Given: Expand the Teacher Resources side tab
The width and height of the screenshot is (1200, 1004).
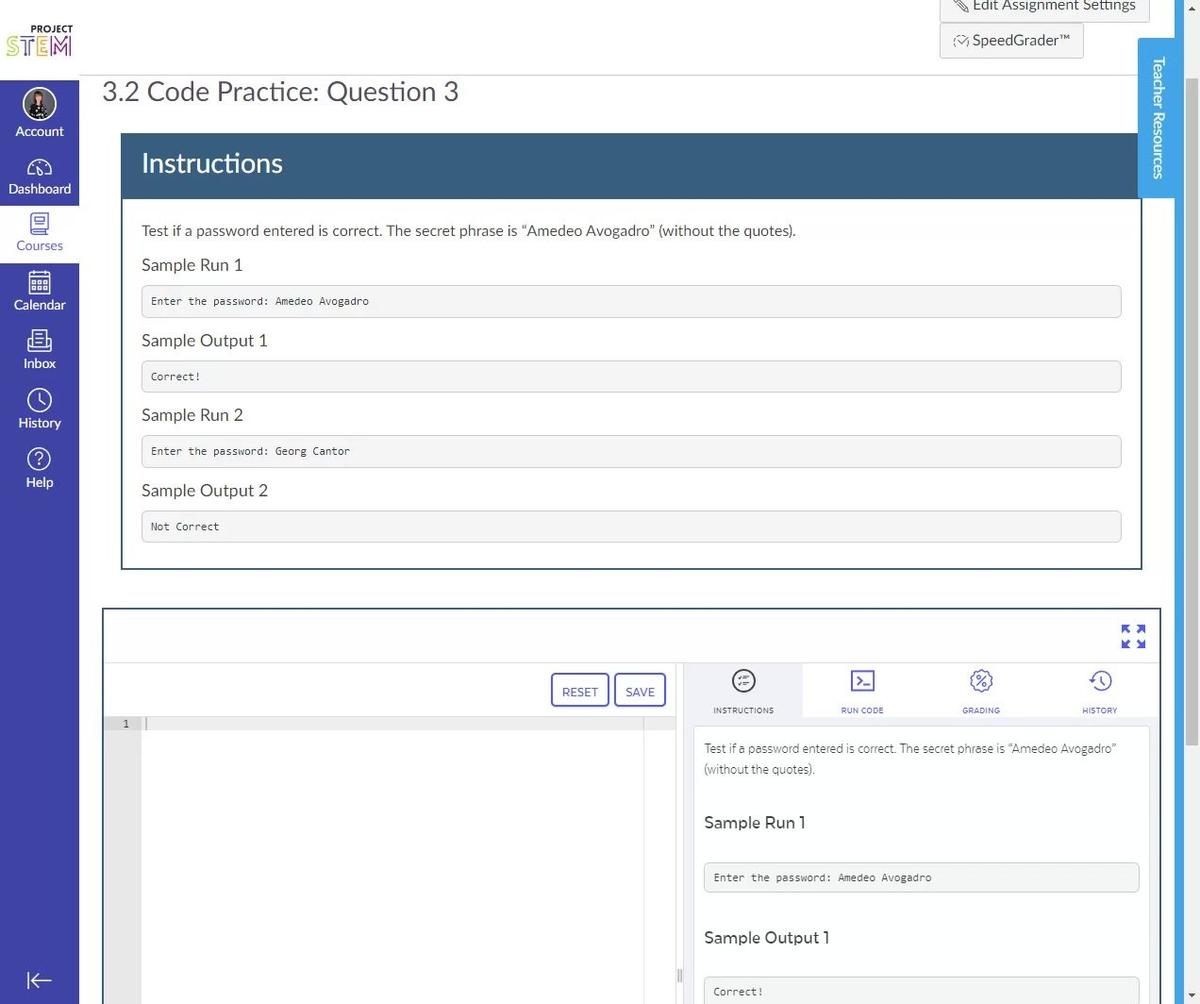Looking at the screenshot, I should 1157,118.
